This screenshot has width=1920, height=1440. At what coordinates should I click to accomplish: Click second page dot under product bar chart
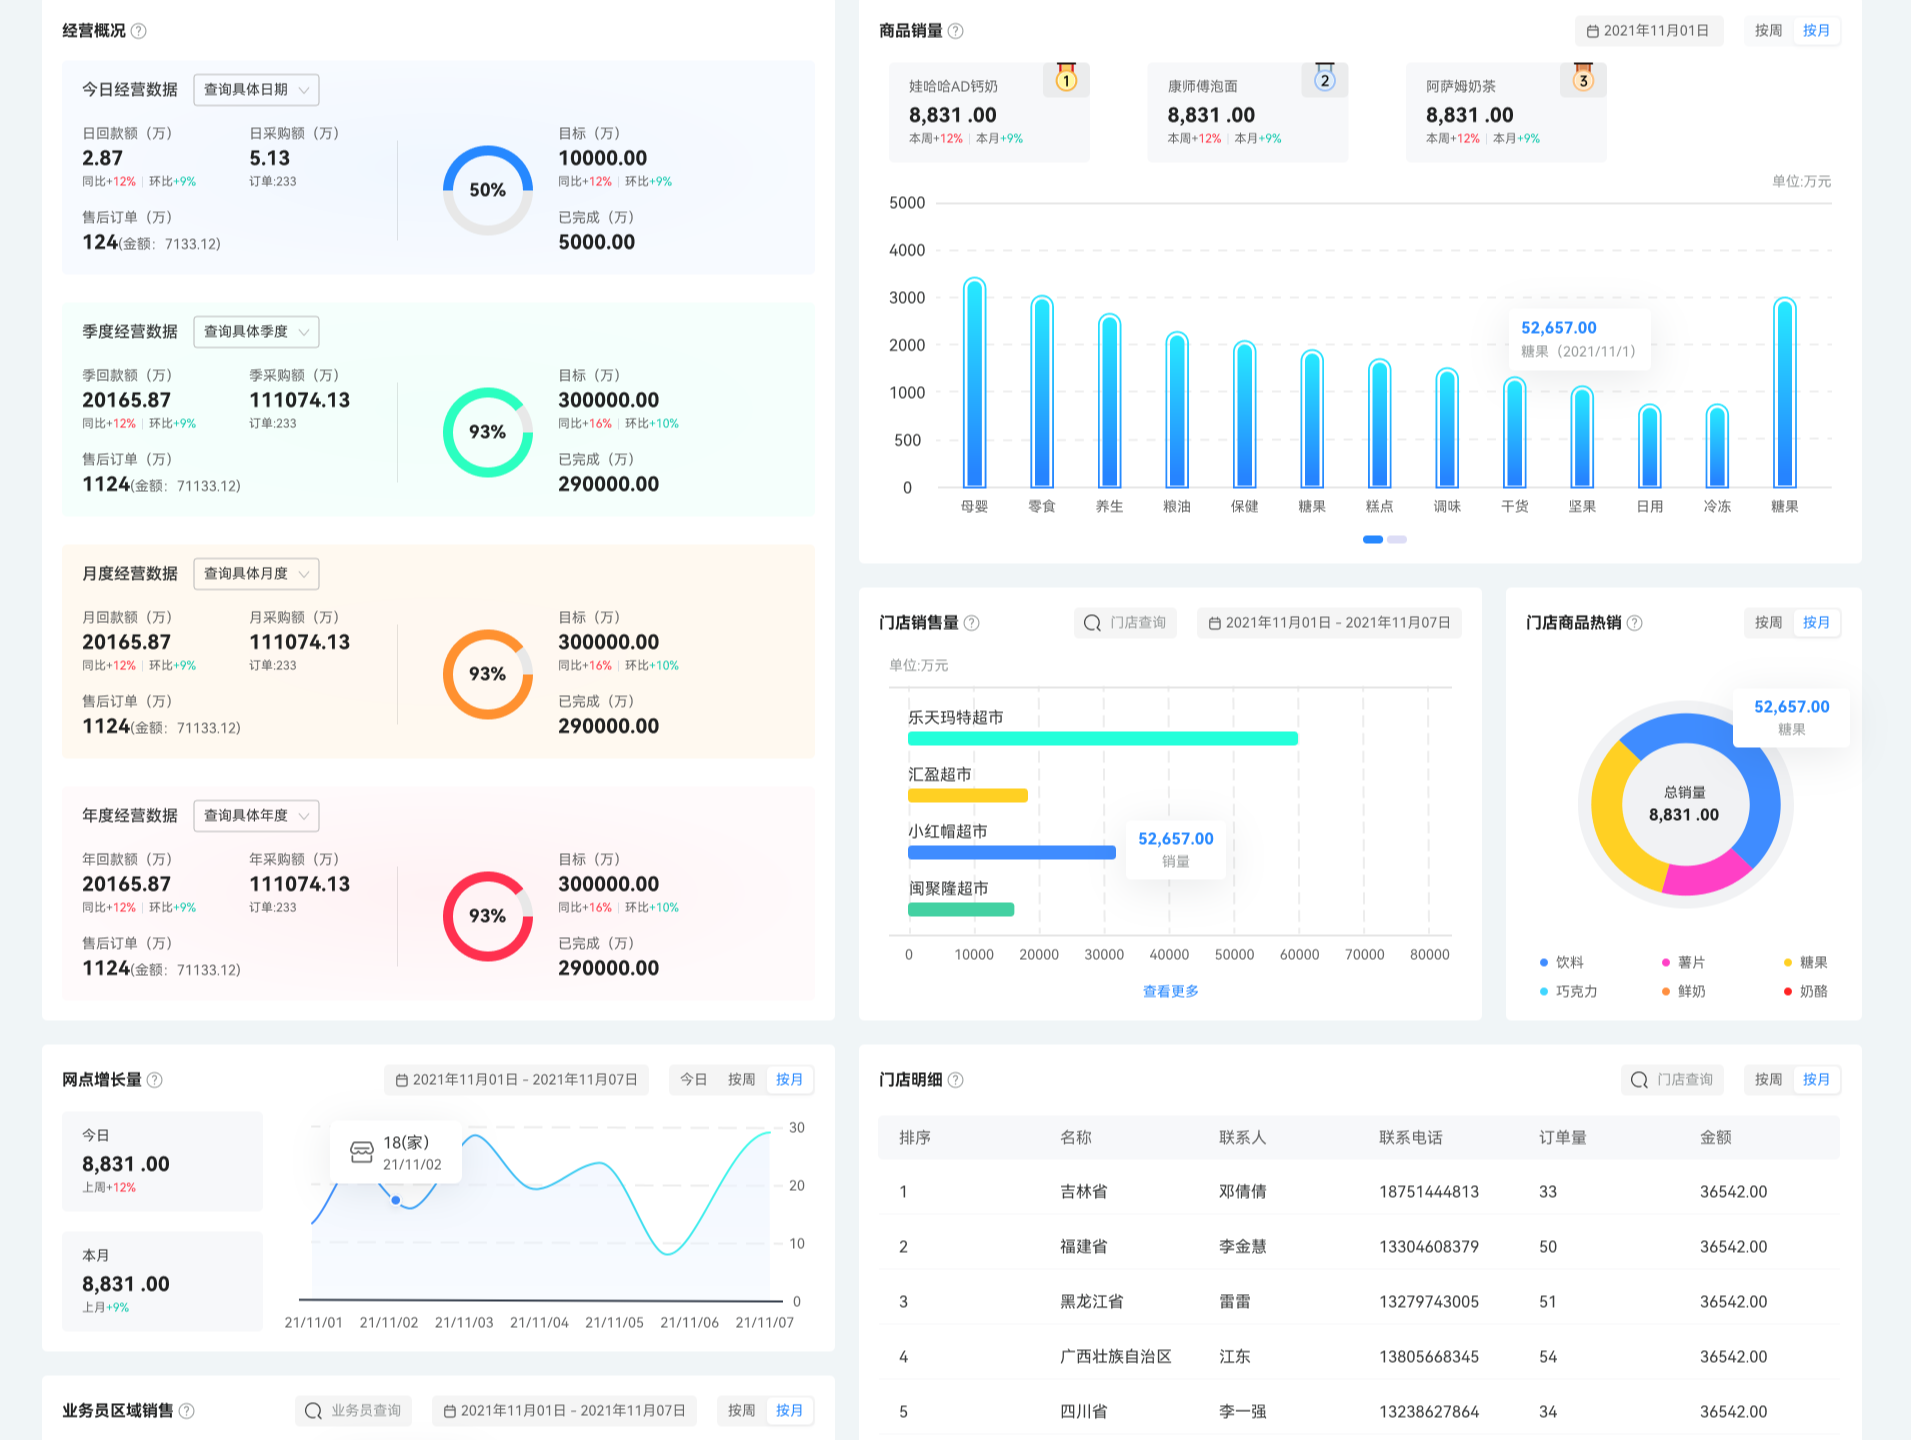pos(1397,540)
